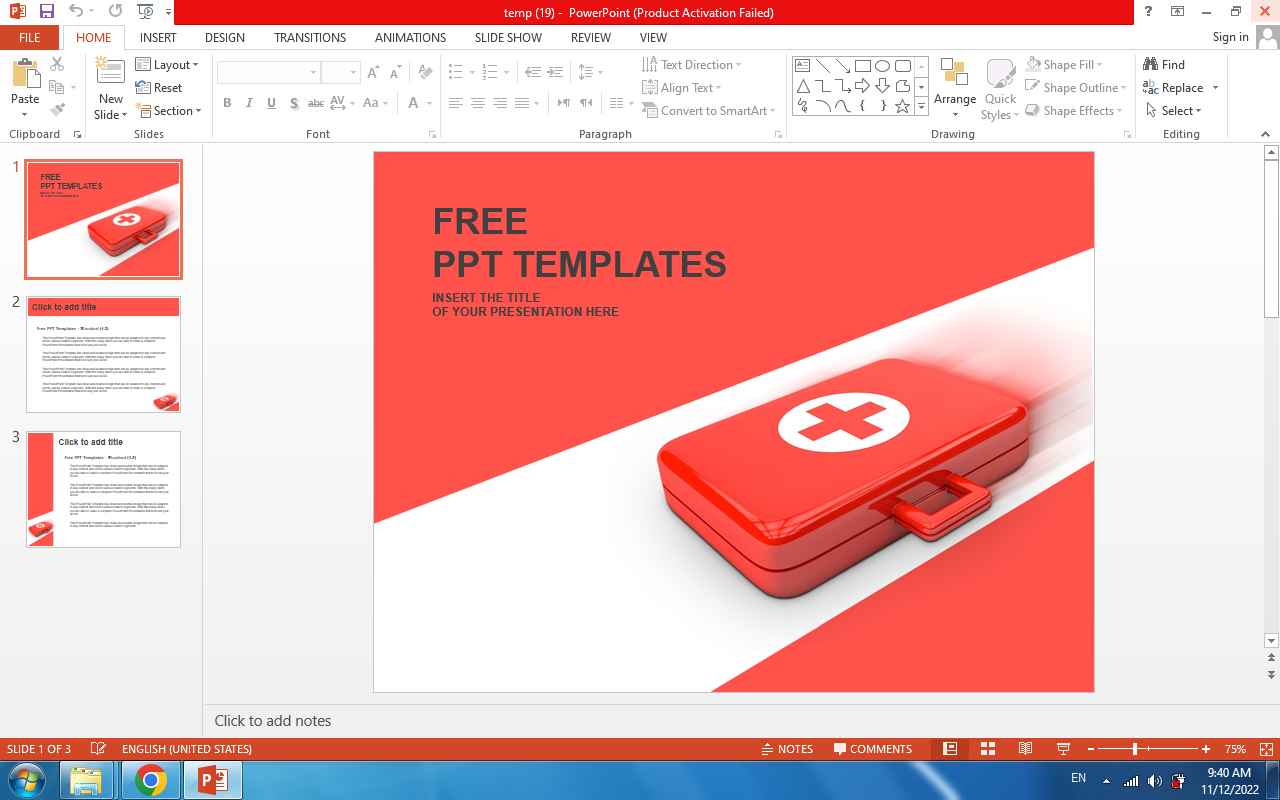Switch to Reading View in status bar
Screen dimensions: 1280x800
pos(1025,749)
